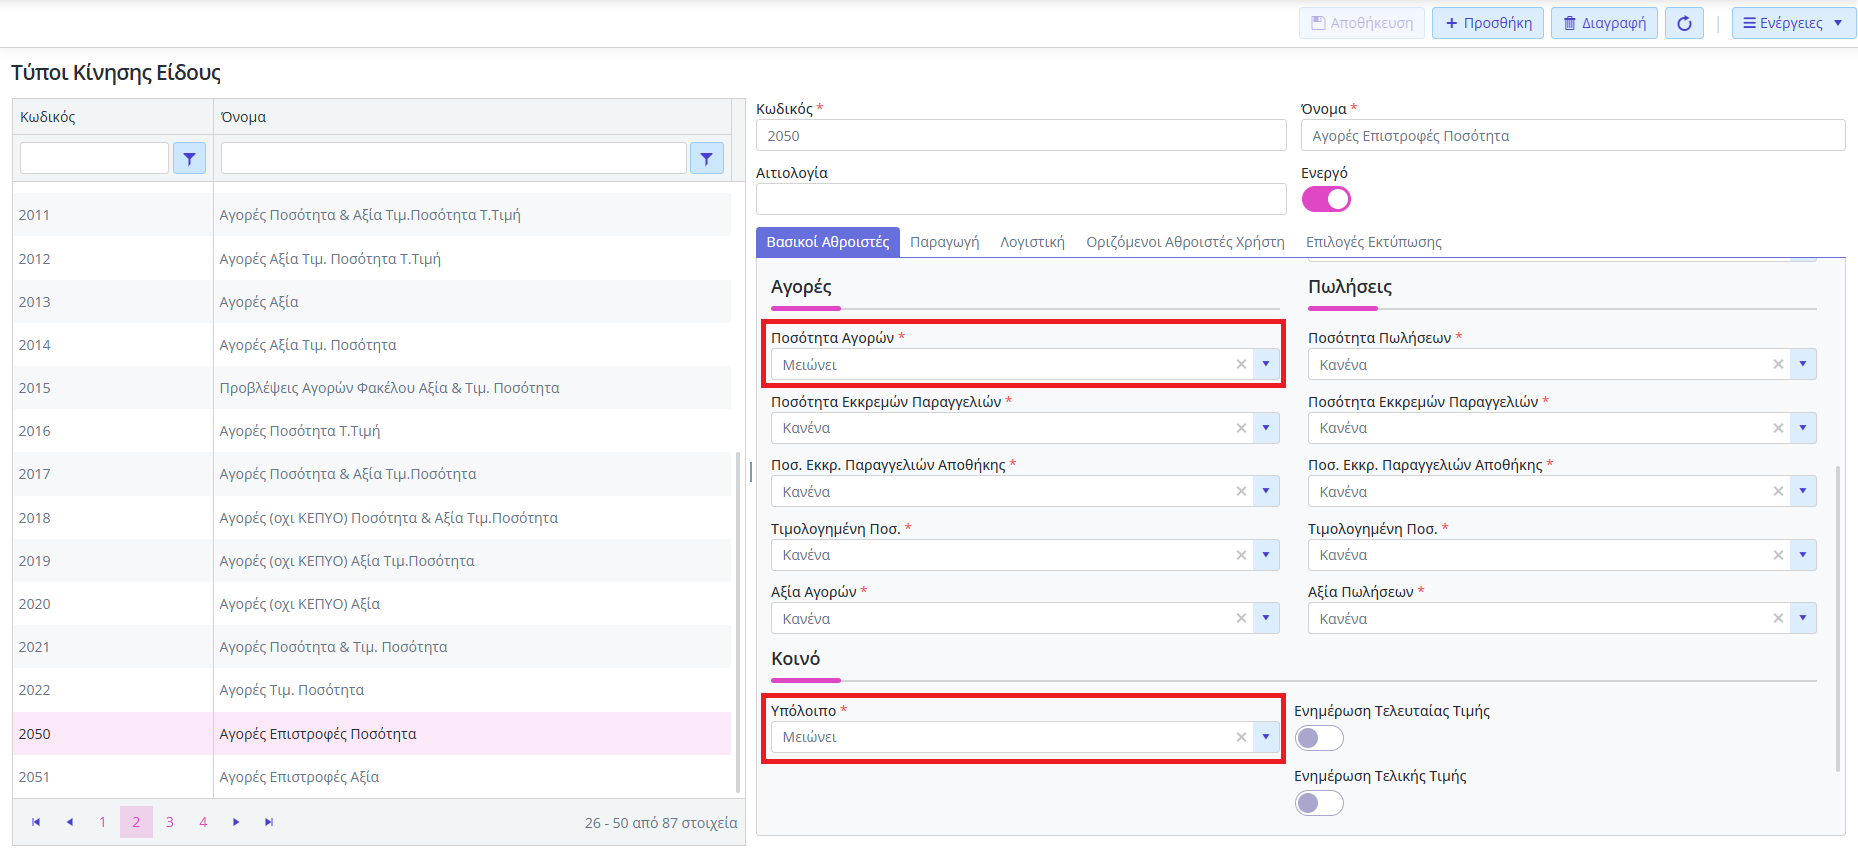Open the Ενέργειες actions menu
The image size is (1858, 857).
pos(1792,23)
